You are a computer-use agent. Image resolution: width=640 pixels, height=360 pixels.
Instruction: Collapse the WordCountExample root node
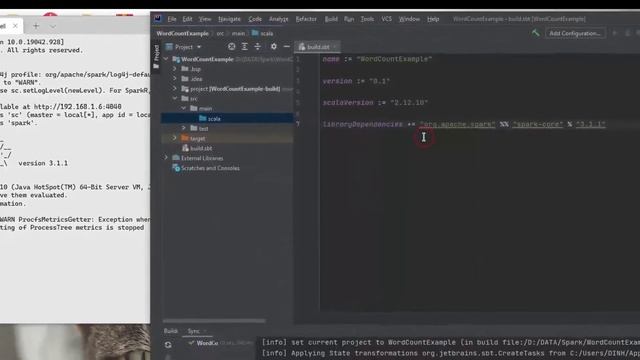166,59
